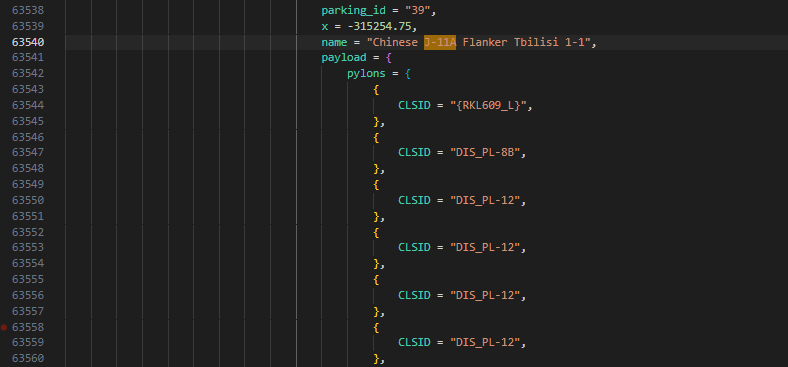Image resolution: width=788 pixels, height=367 pixels.
Task: Click line number 63559
Action: [x=28, y=342]
